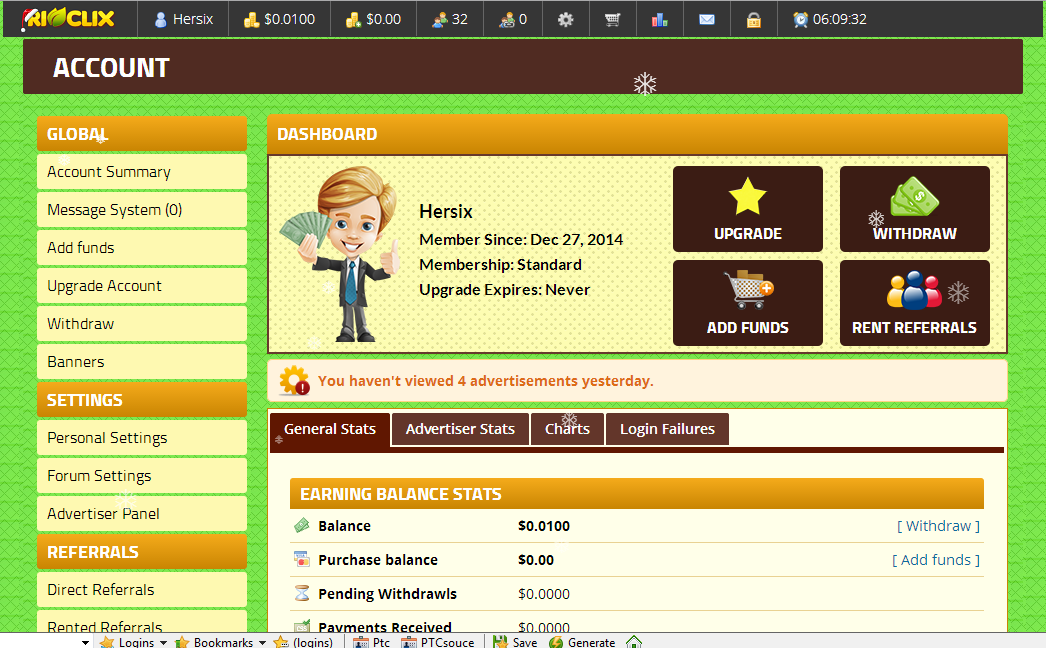Open Withdraw in sidebar menu
The height and width of the screenshot is (648, 1046).
click(142, 324)
